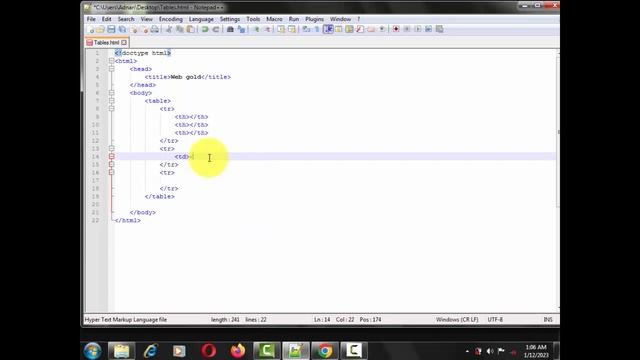Viewport: 640px width, 360px height.
Task: Click the Windows Start button
Action: point(93,351)
